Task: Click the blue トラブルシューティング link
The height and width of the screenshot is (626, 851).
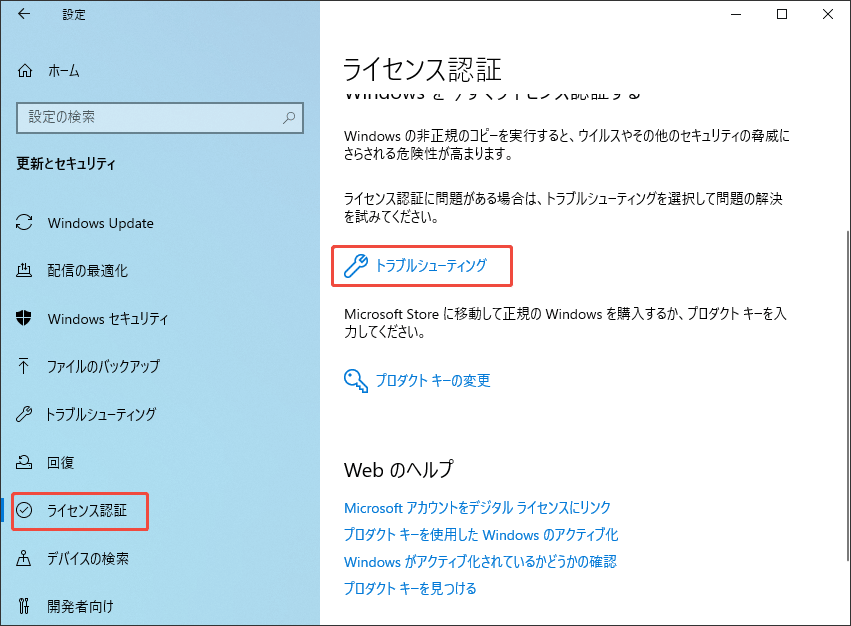Action: [431, 265]
